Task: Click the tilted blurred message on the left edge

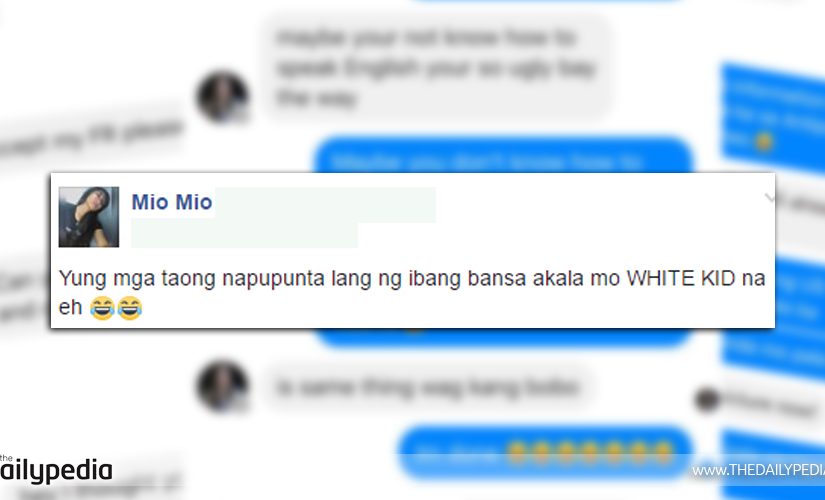Action: (92, 138)
